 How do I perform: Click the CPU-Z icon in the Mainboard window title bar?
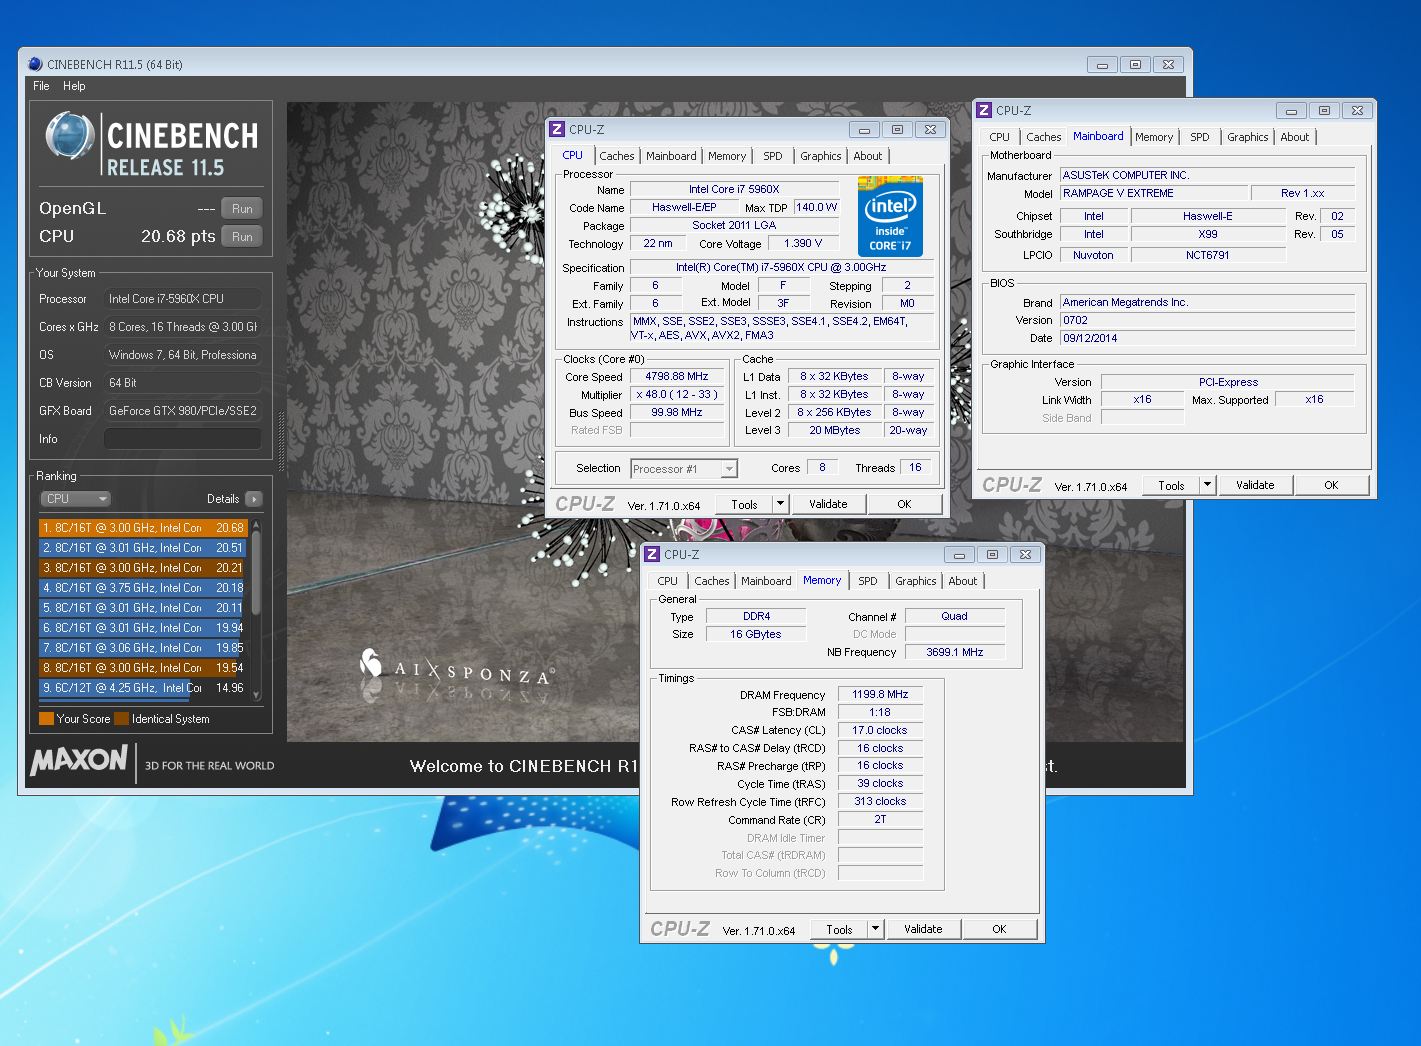(x=984, y=110)
